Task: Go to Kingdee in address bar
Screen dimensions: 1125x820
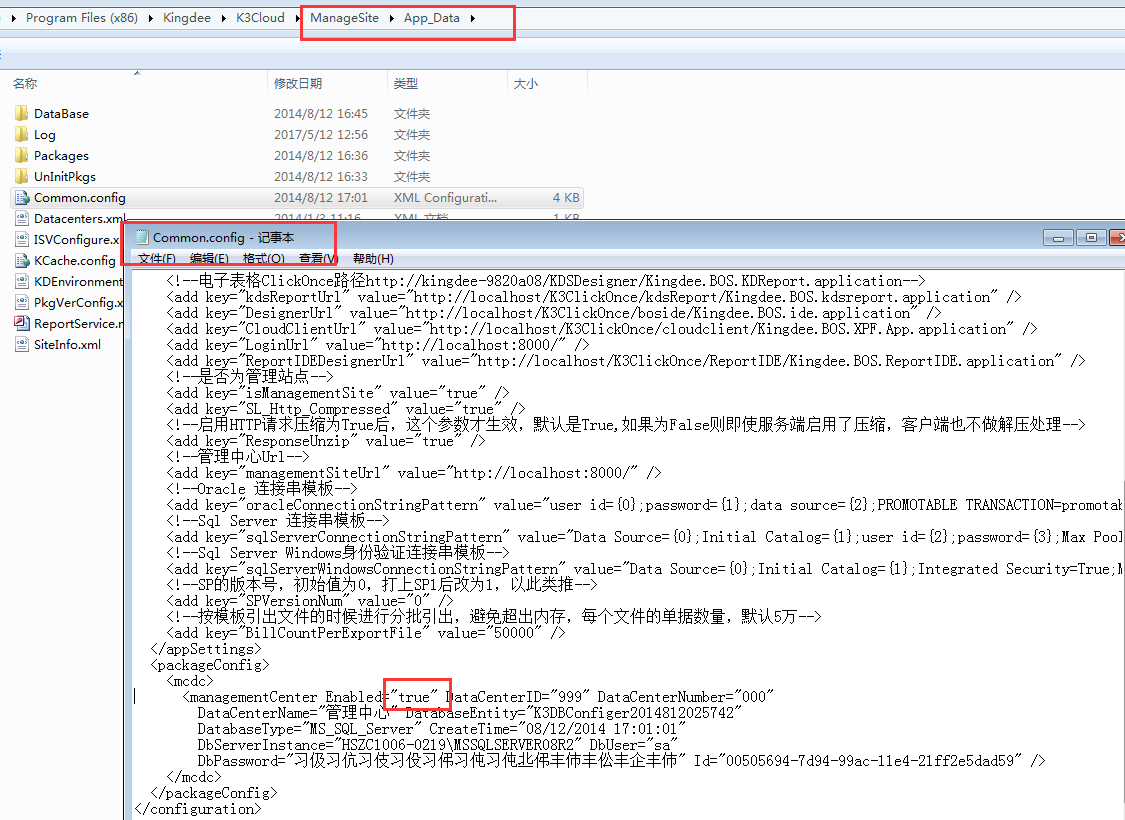Action: click(187, 18)
